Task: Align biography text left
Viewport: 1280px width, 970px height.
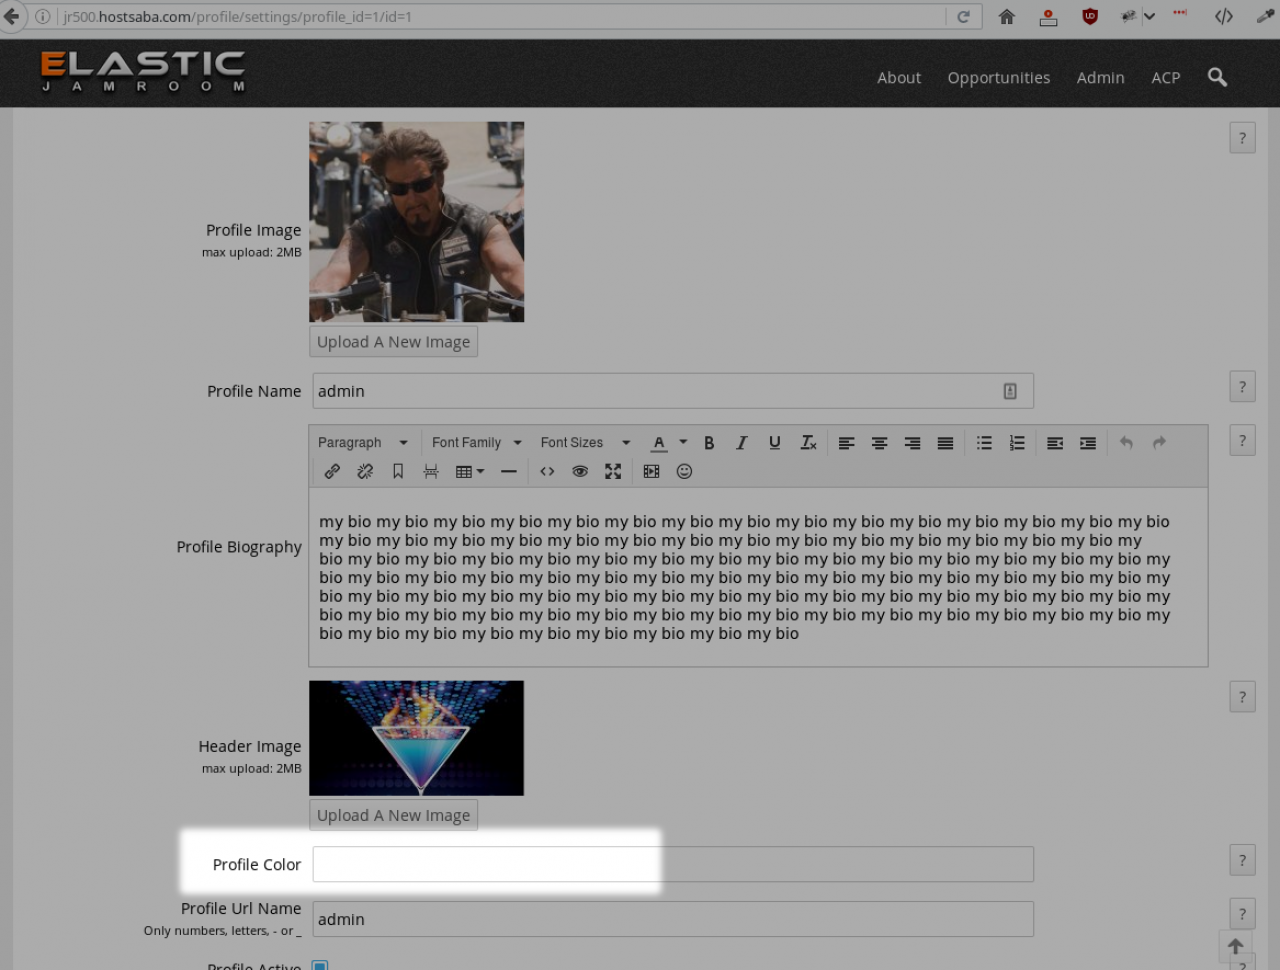Action: coord(846,443)
